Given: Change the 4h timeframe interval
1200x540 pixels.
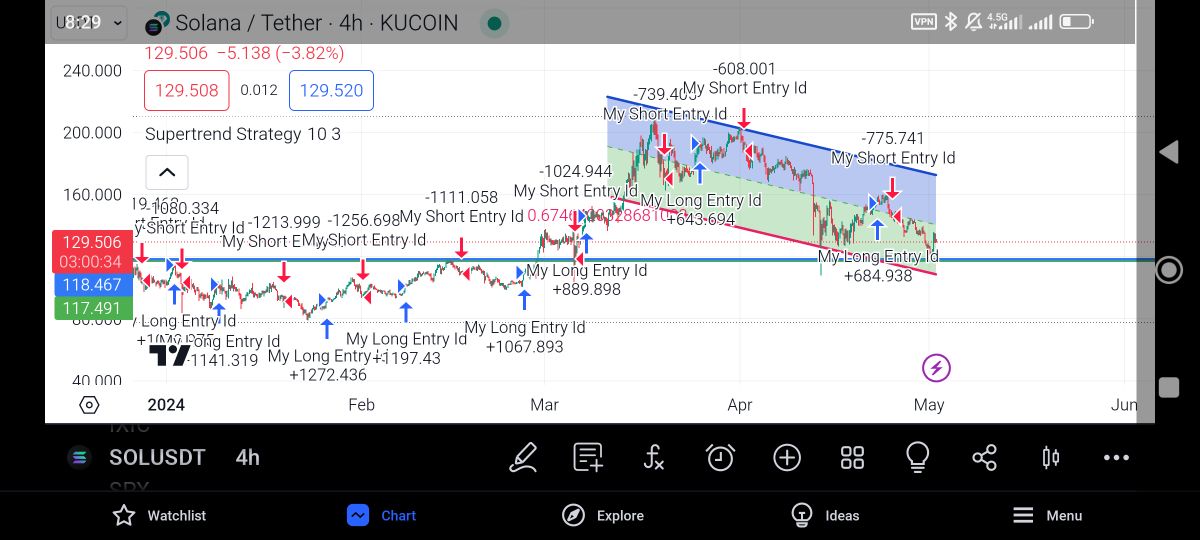Looking at the screenshot, I should (247, 457).
